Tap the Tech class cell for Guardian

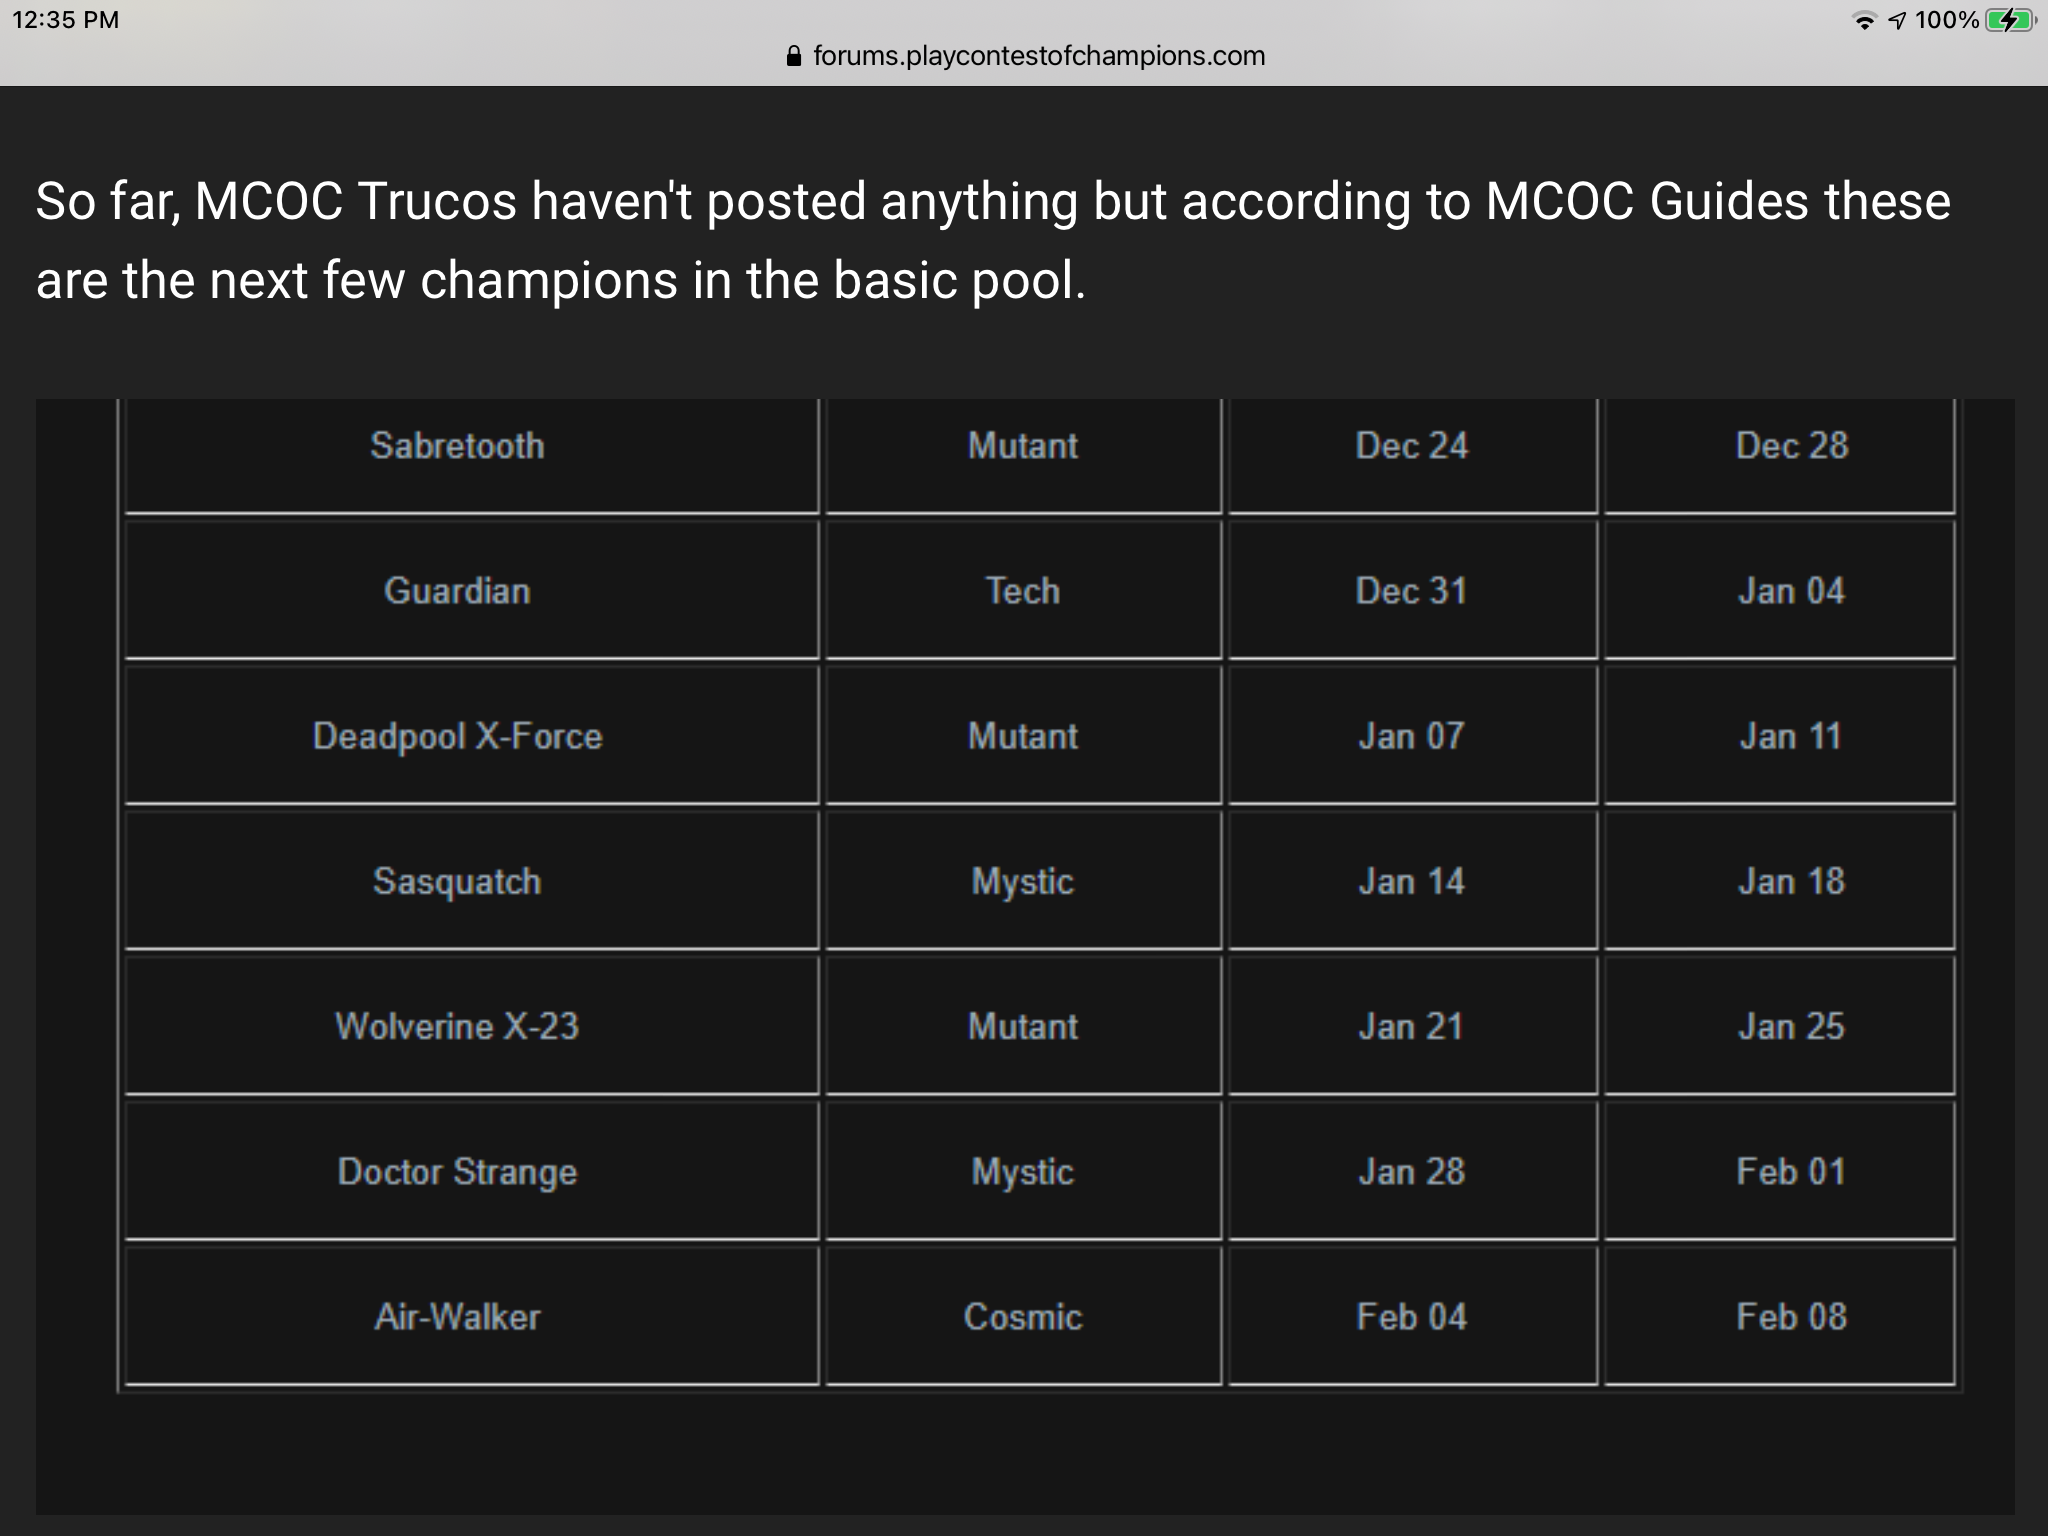pyautogui.click(x=1024, y=590)
